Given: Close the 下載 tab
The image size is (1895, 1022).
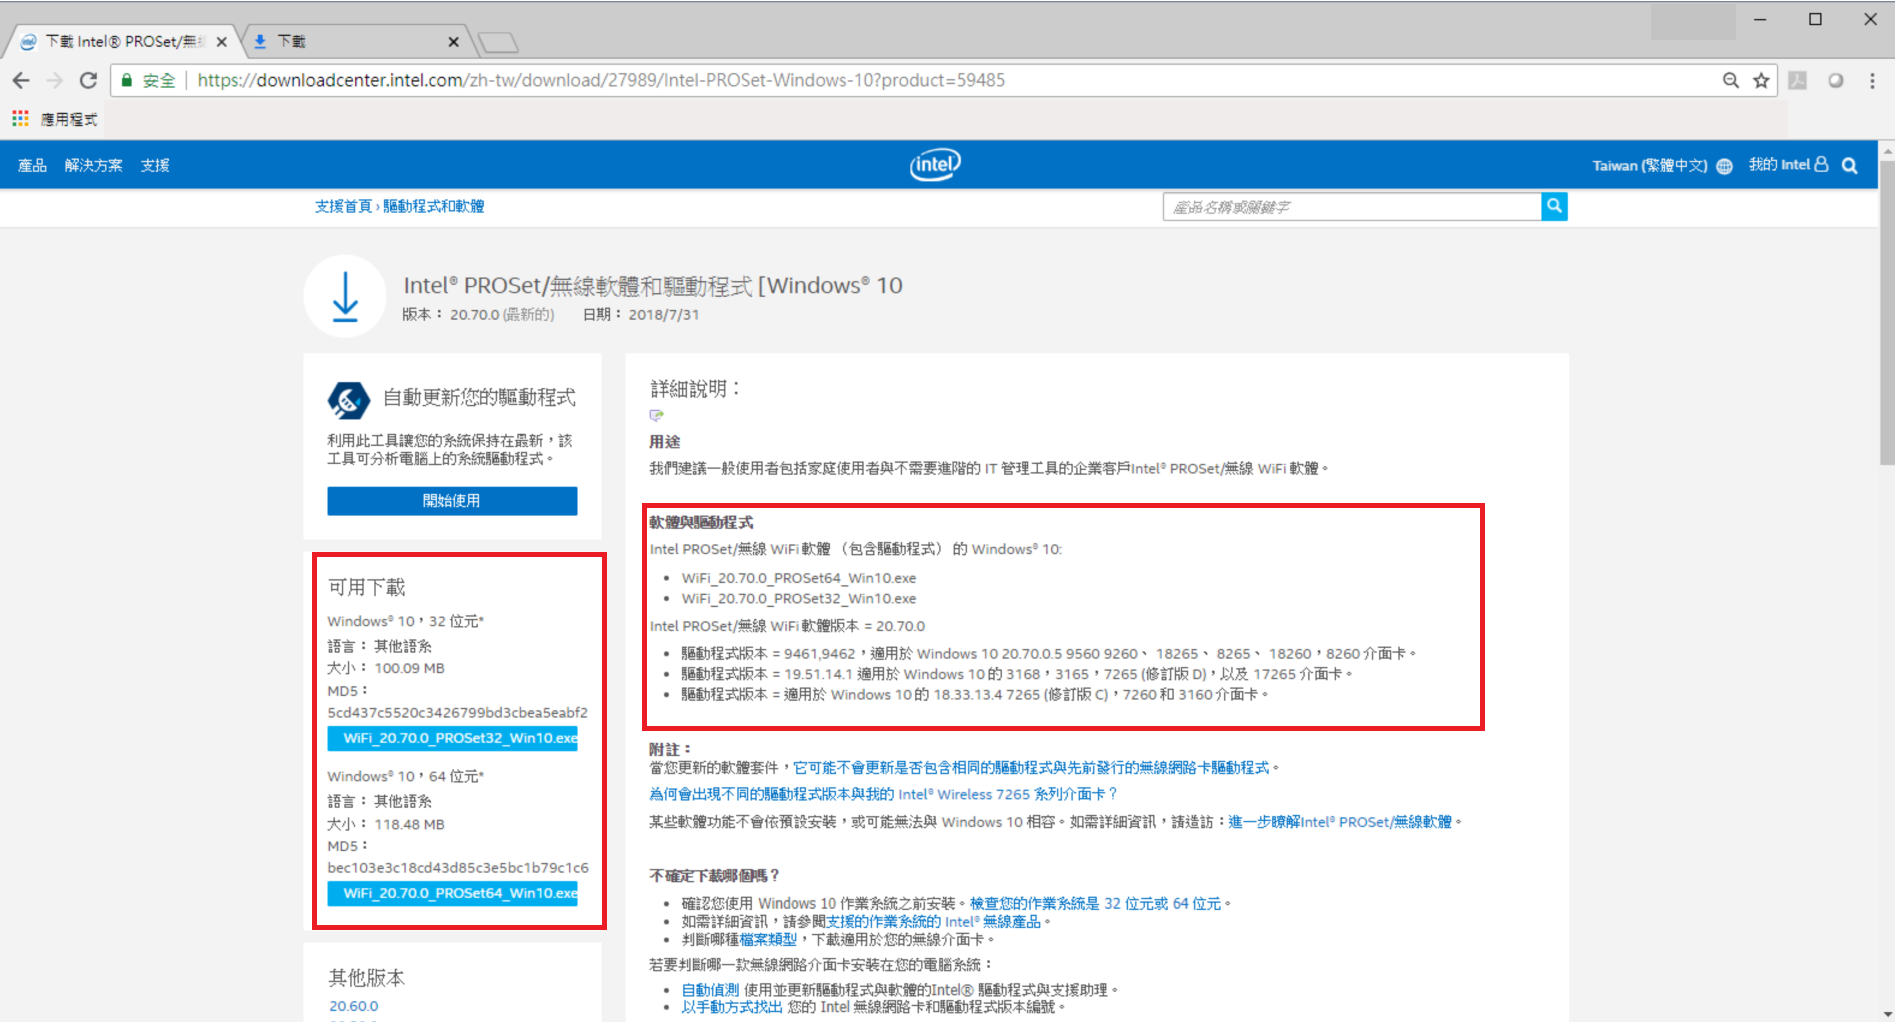Looking at the screenshot, I should click(x=453, y=42).
